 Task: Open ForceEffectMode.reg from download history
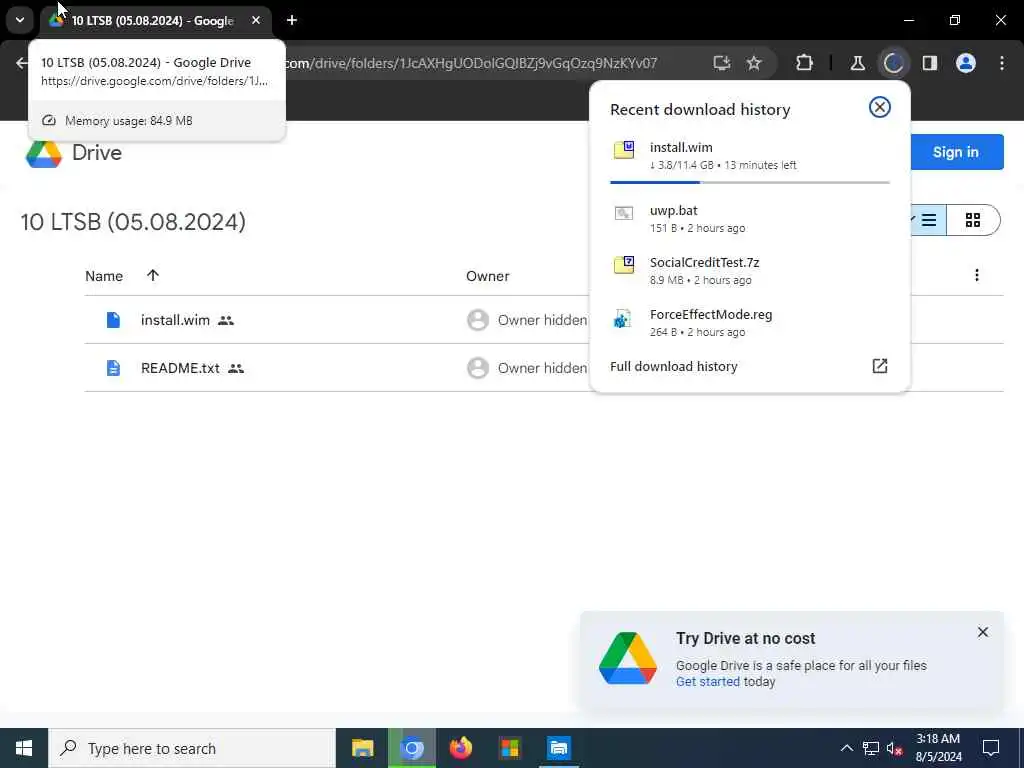point(750,323)
